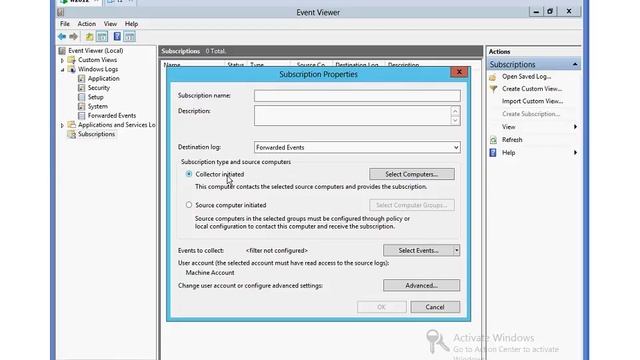Click the Select Events... button
This screenshot has height=360, width=640.
tap(418, 250)
